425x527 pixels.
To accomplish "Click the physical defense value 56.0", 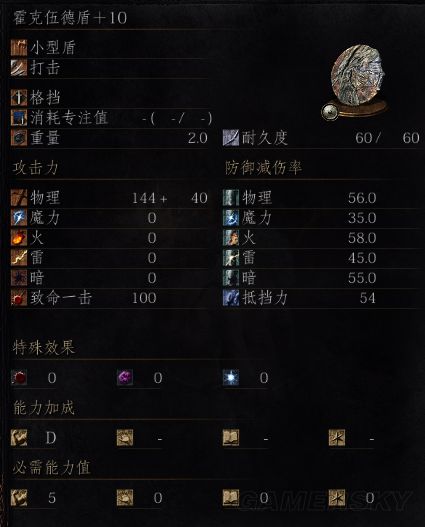I will [x=362, y=198].
